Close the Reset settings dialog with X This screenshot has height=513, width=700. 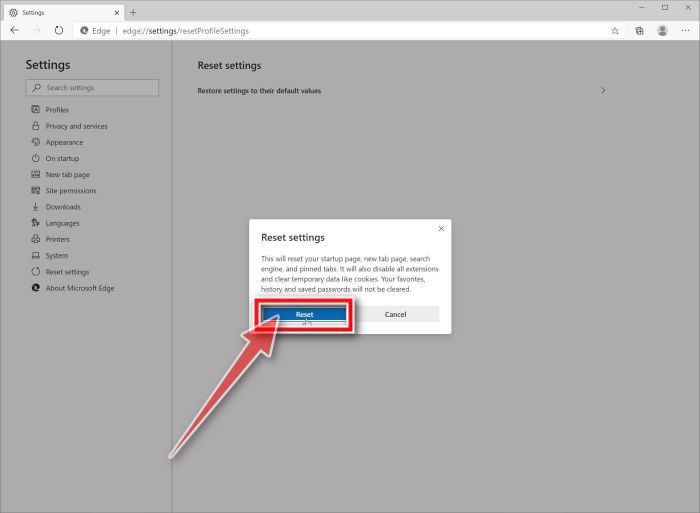click(x=441, y=229)
